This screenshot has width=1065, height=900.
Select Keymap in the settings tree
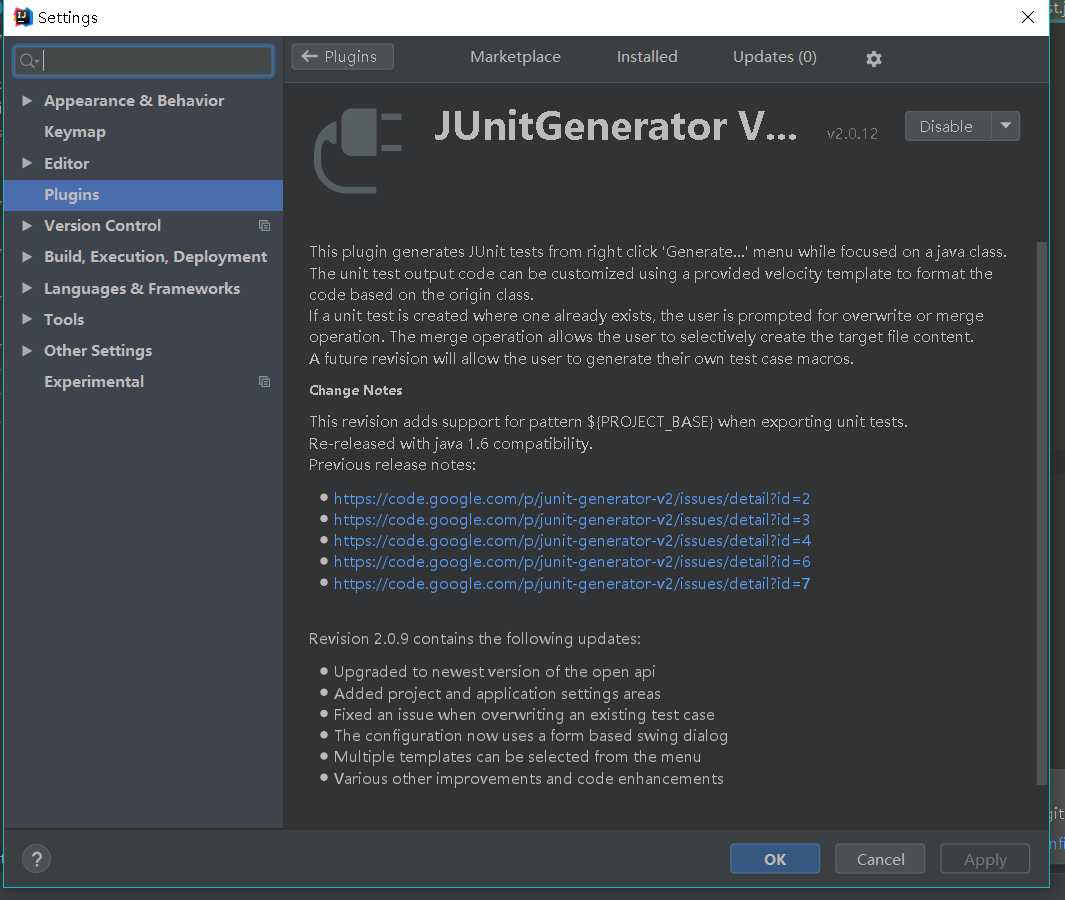(75, 132)
